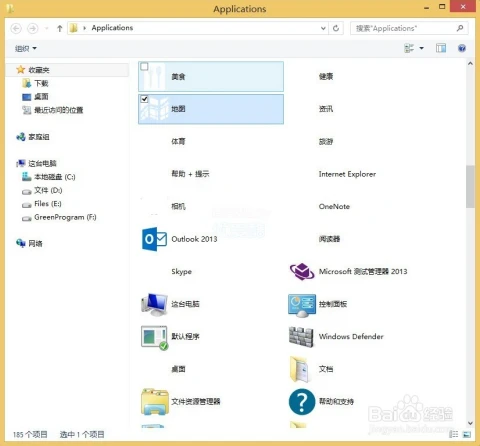Click the Outlook 2013 icon
The image size is (480, 446).
tap(154, 239)
